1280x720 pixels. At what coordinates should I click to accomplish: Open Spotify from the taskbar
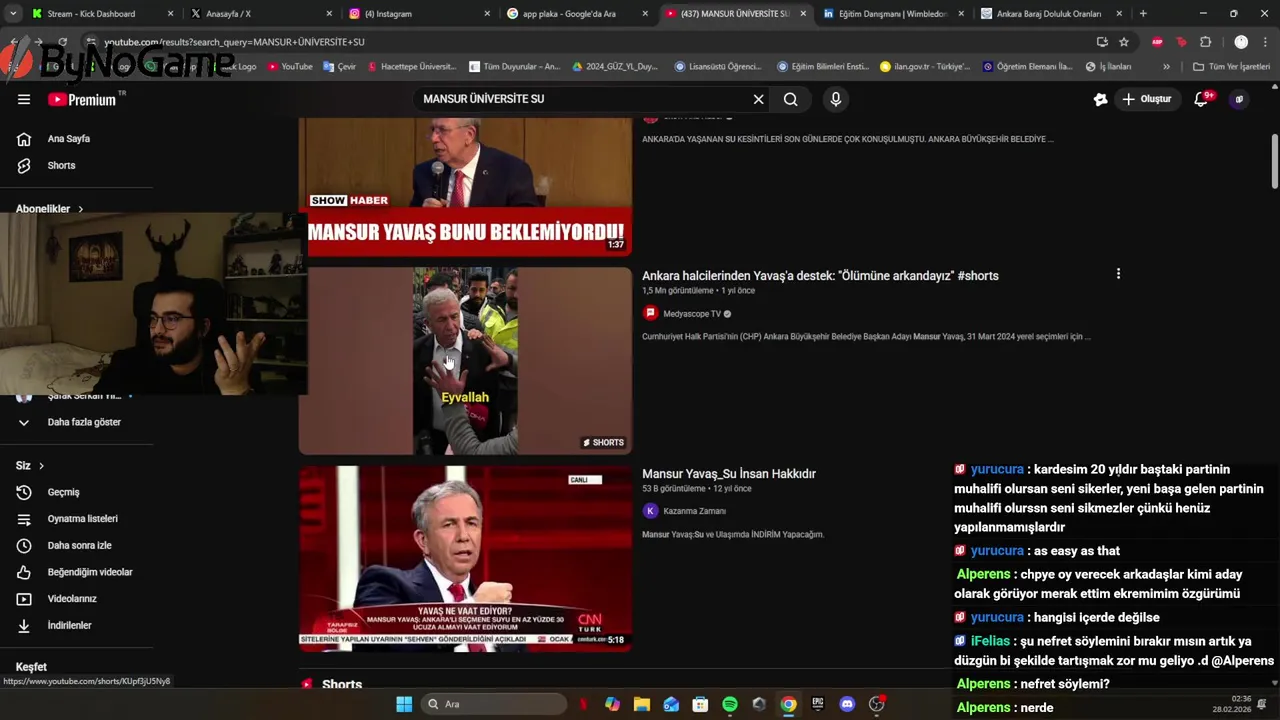[730, 704]
